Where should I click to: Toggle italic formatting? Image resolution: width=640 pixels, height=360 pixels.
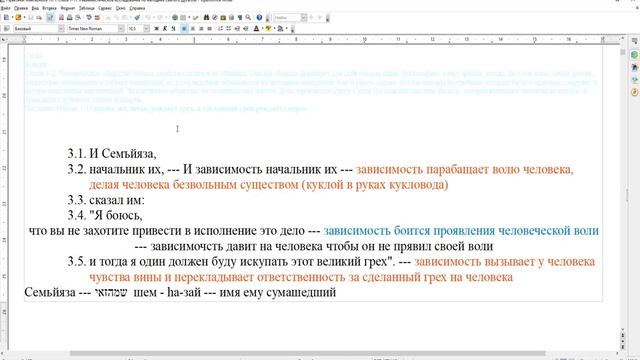(165, 29)
